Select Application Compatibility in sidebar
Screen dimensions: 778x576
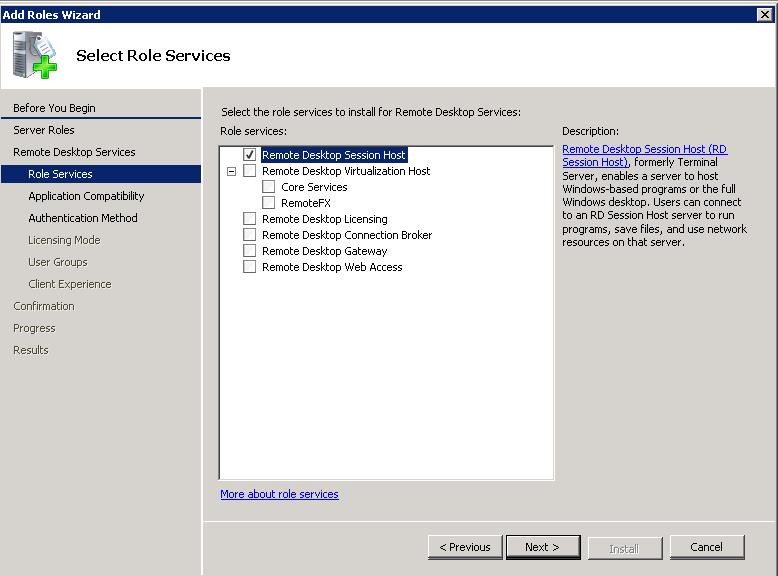click(x=86, y=196)
